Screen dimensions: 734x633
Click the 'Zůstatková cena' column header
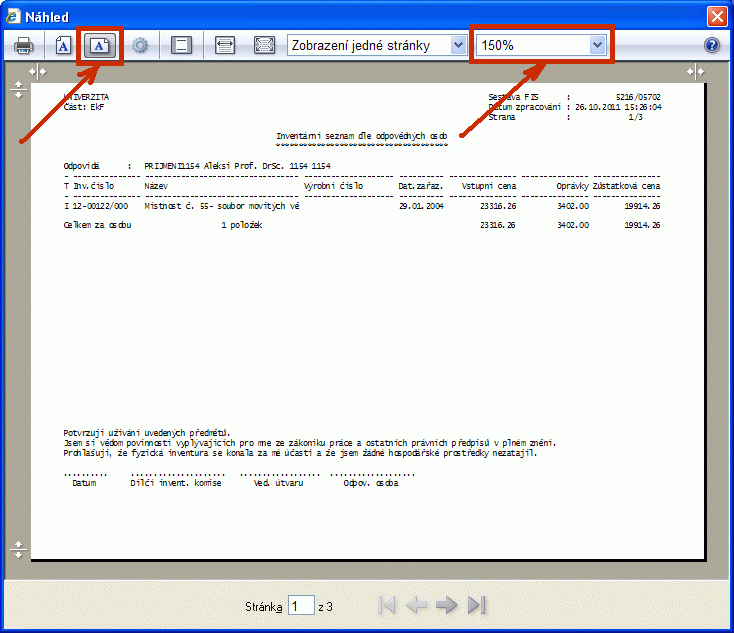click(x=626, y=186)
